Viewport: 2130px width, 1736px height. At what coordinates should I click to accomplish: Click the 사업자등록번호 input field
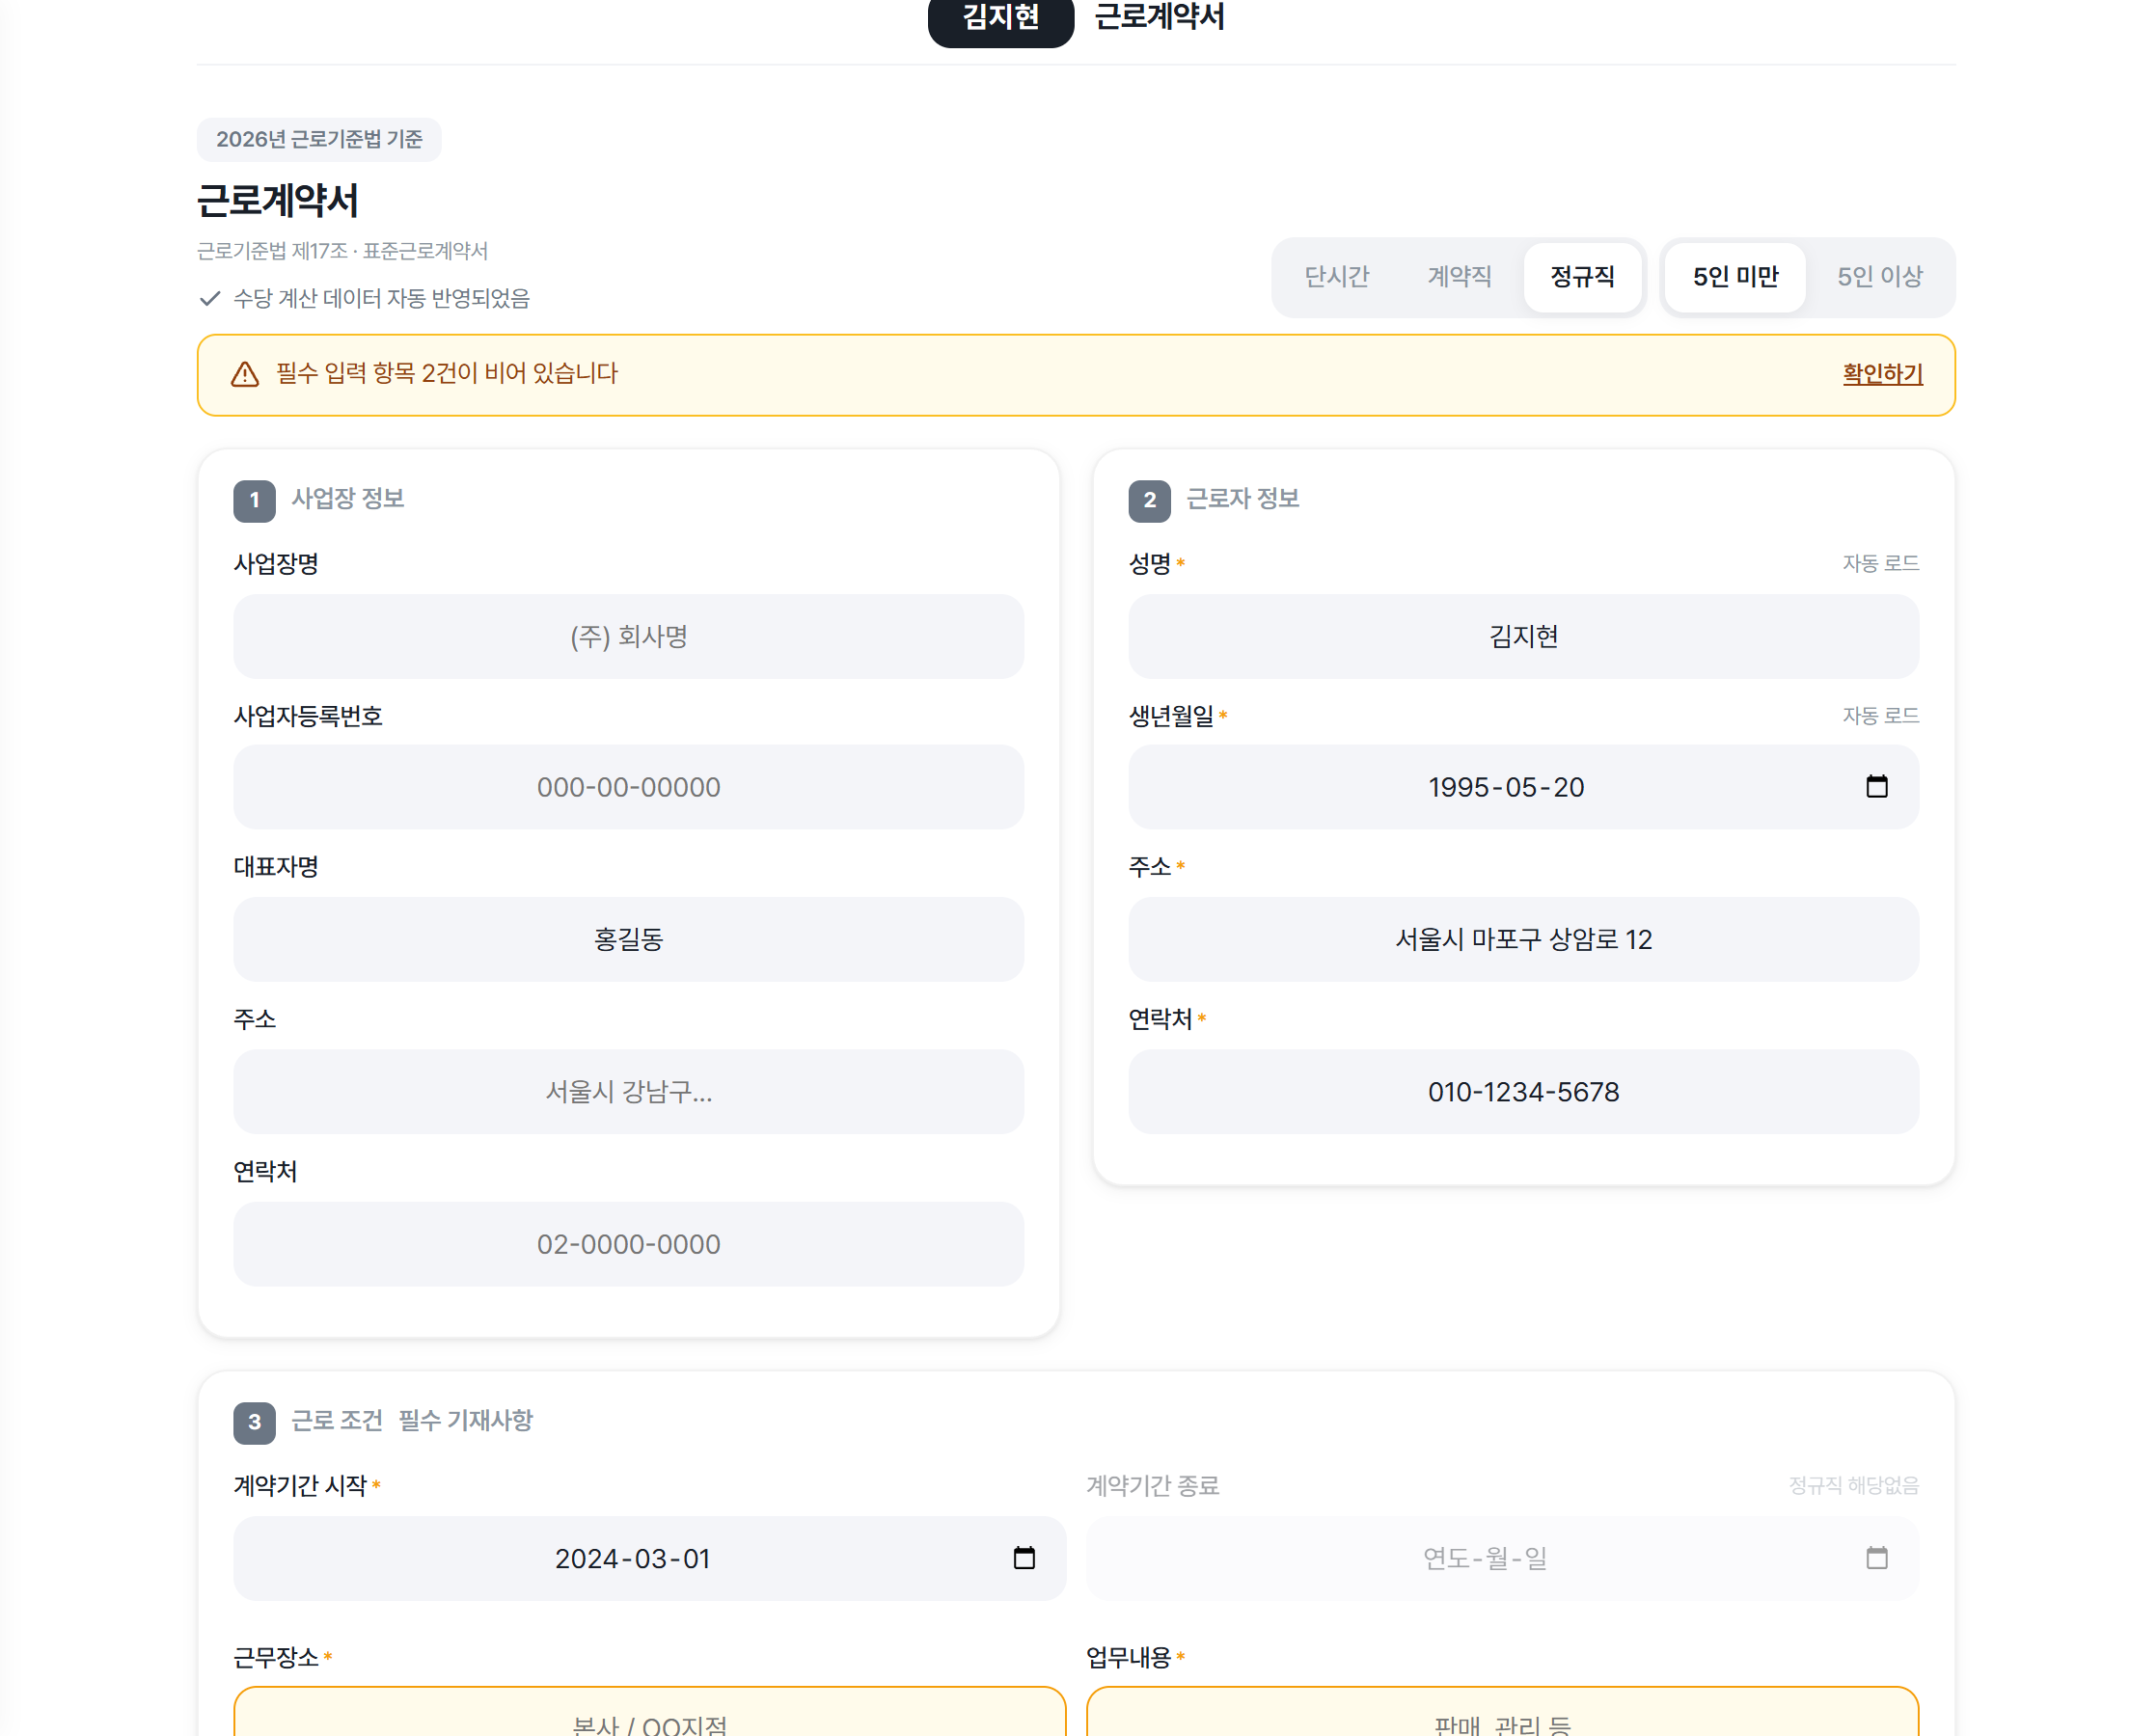pyautogui.click(x=628, y=787)
